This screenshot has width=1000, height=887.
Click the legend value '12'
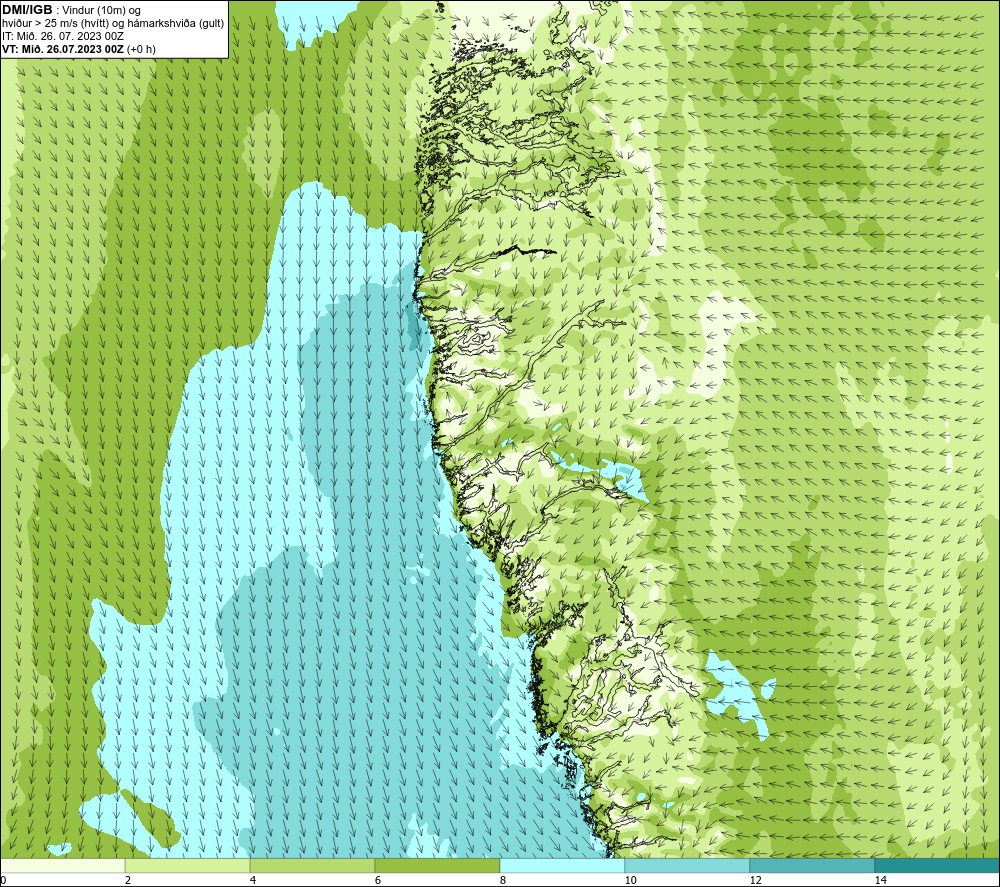click(x=755, y=881)
